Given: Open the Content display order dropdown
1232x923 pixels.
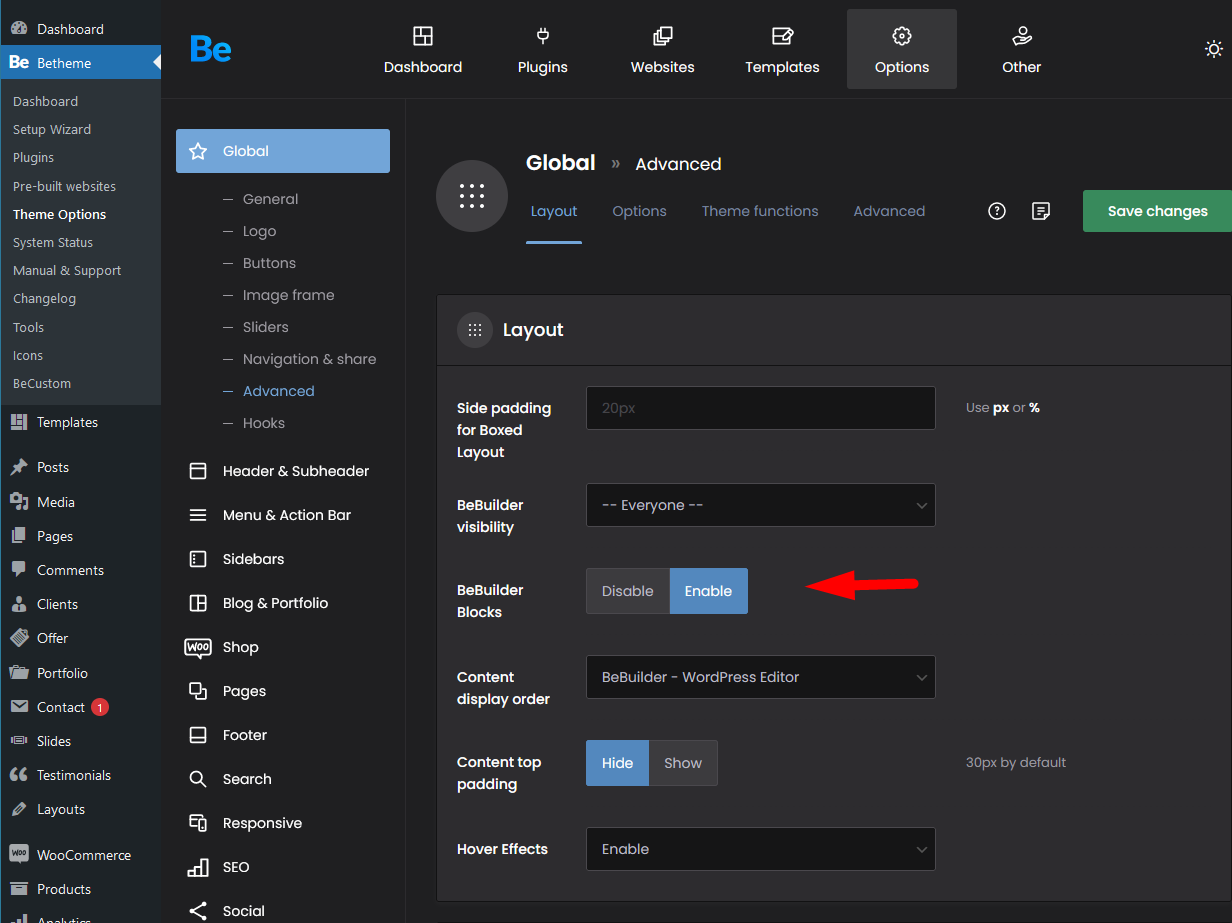Looking at the screenshot, I should [x=761, y=677].
